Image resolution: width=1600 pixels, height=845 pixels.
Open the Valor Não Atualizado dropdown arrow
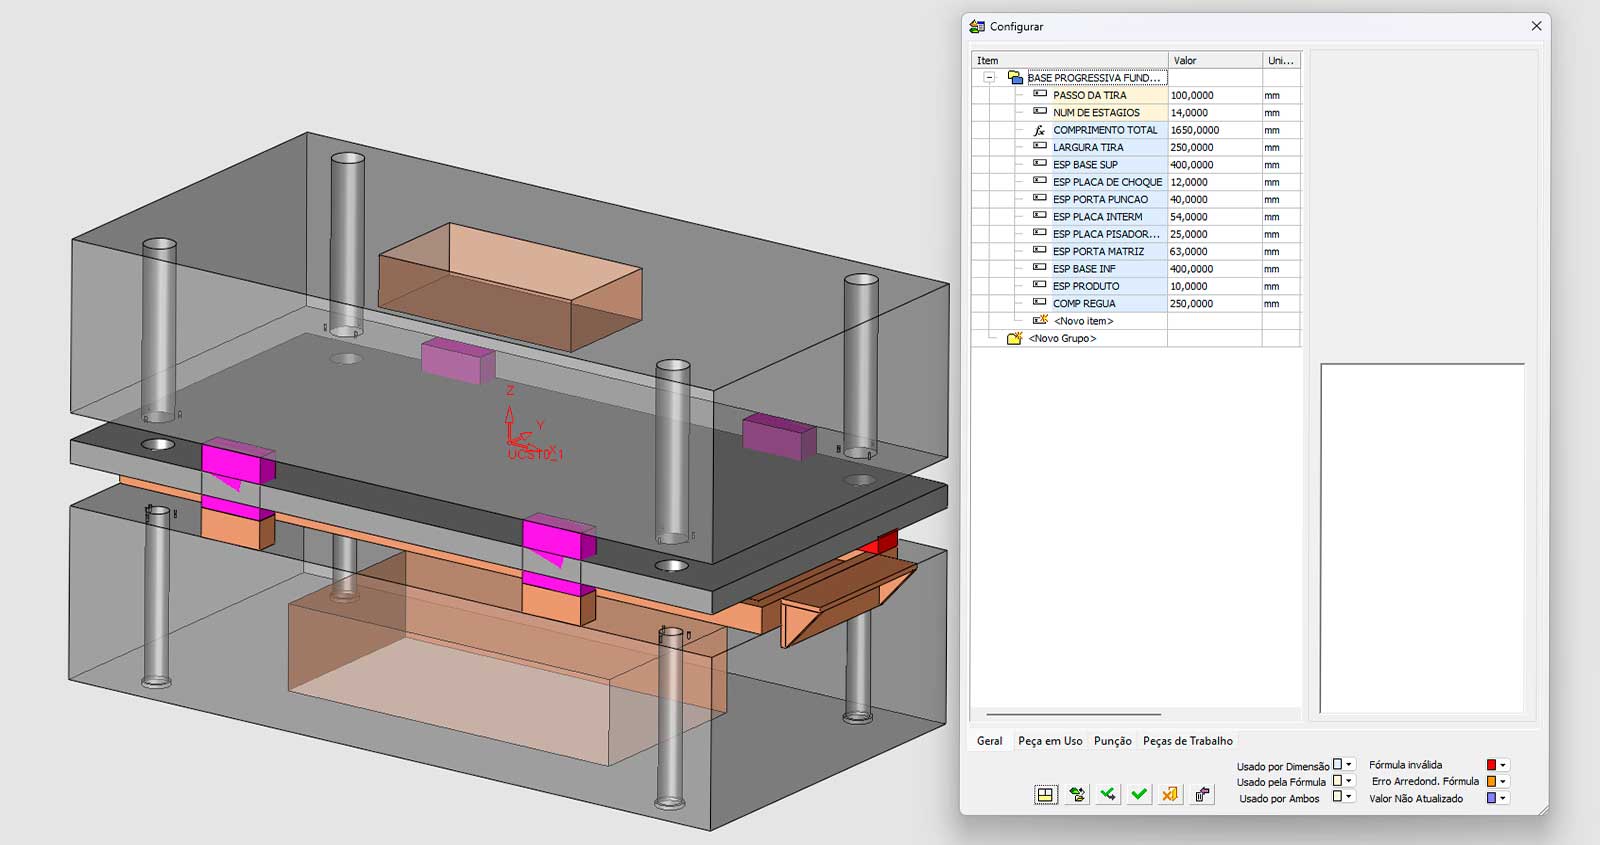[x=1502, y=798]
